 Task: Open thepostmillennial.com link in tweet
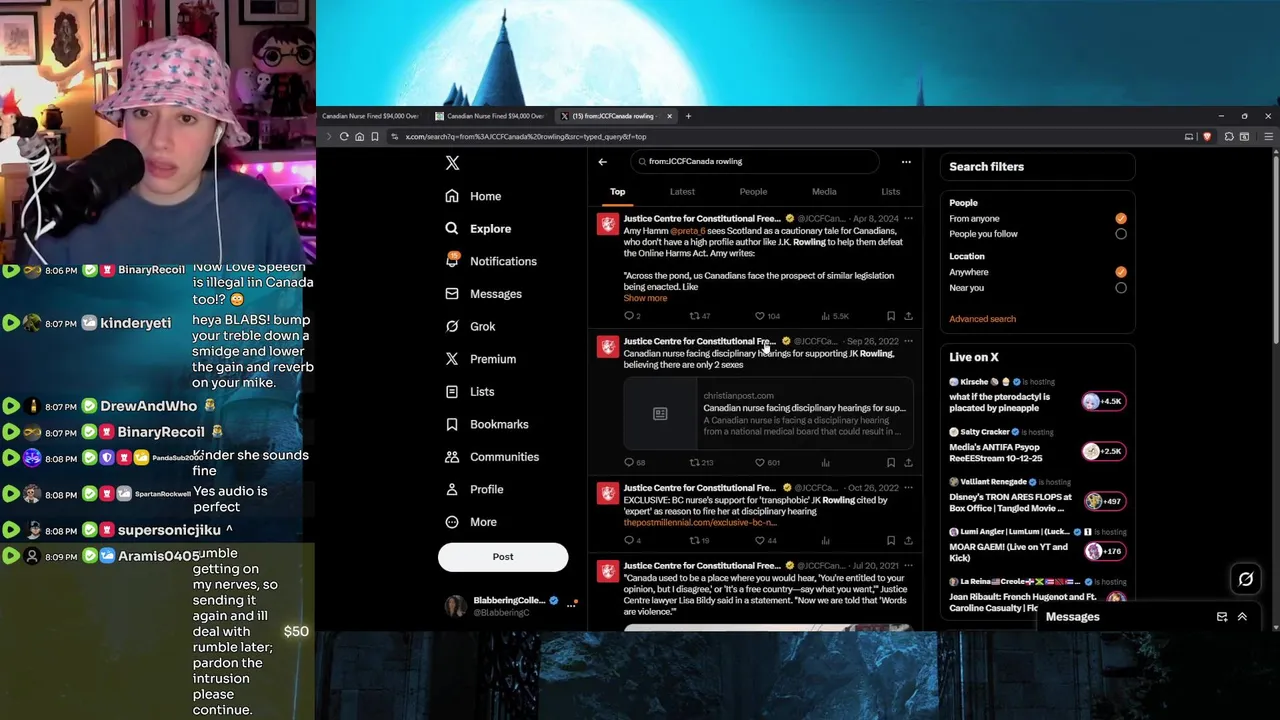[700, 523]
